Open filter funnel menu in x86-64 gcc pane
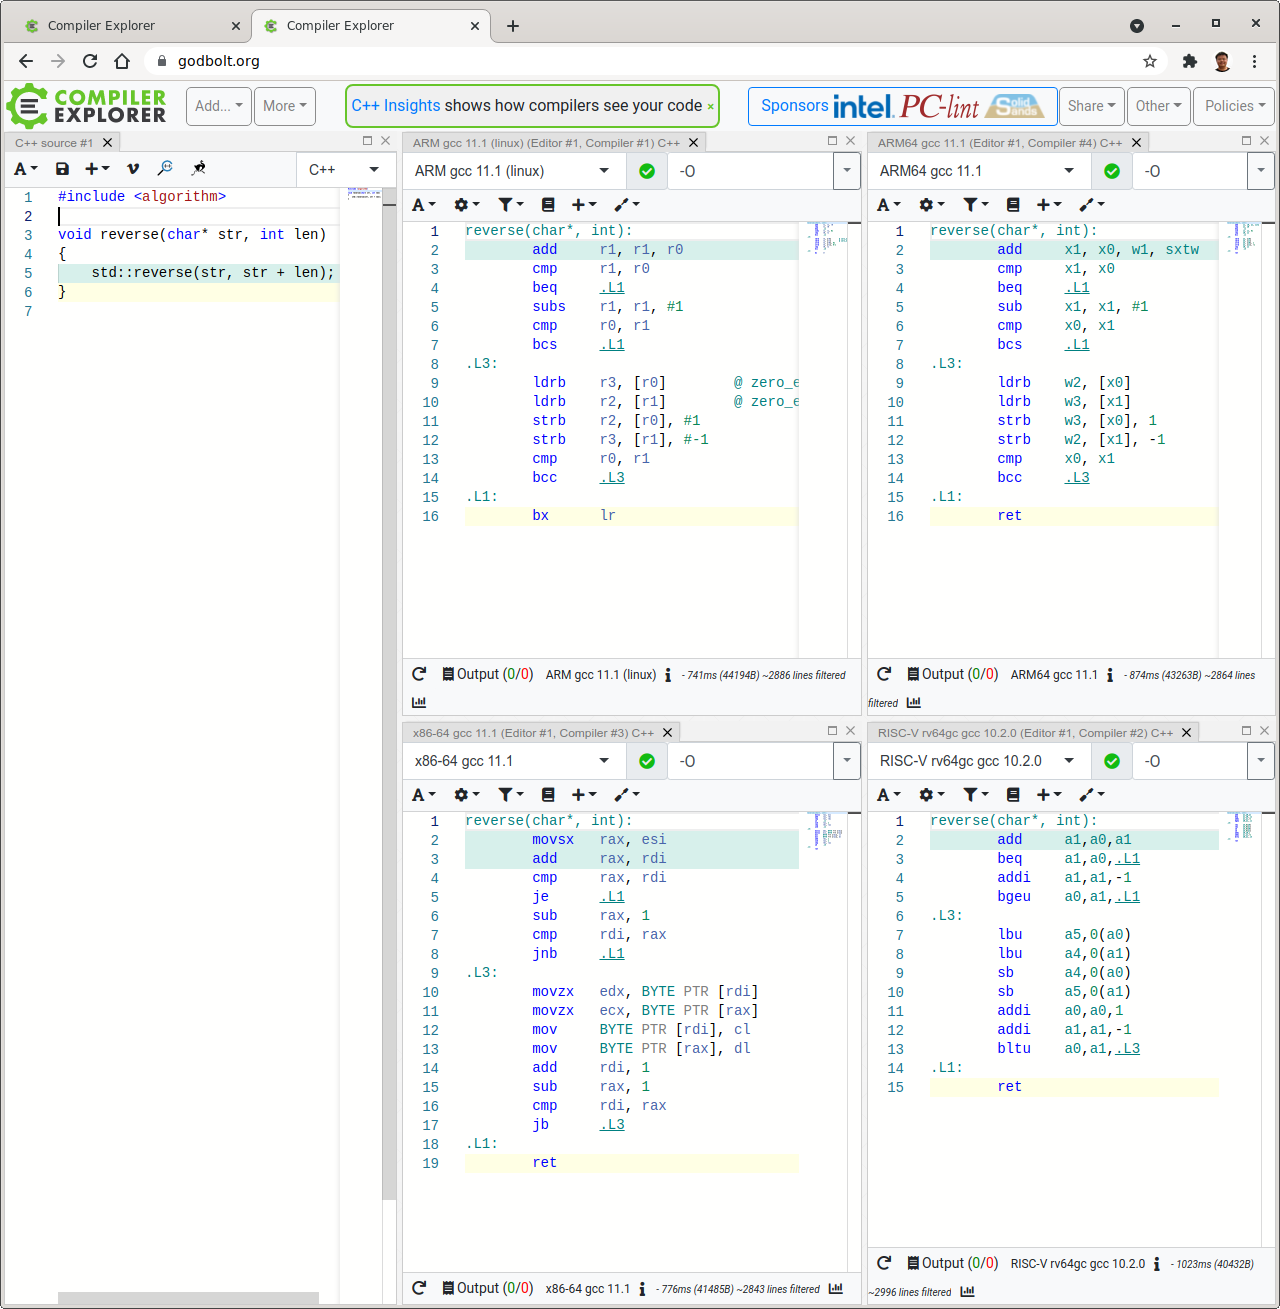1280x1309 pixels. (511, 794)
